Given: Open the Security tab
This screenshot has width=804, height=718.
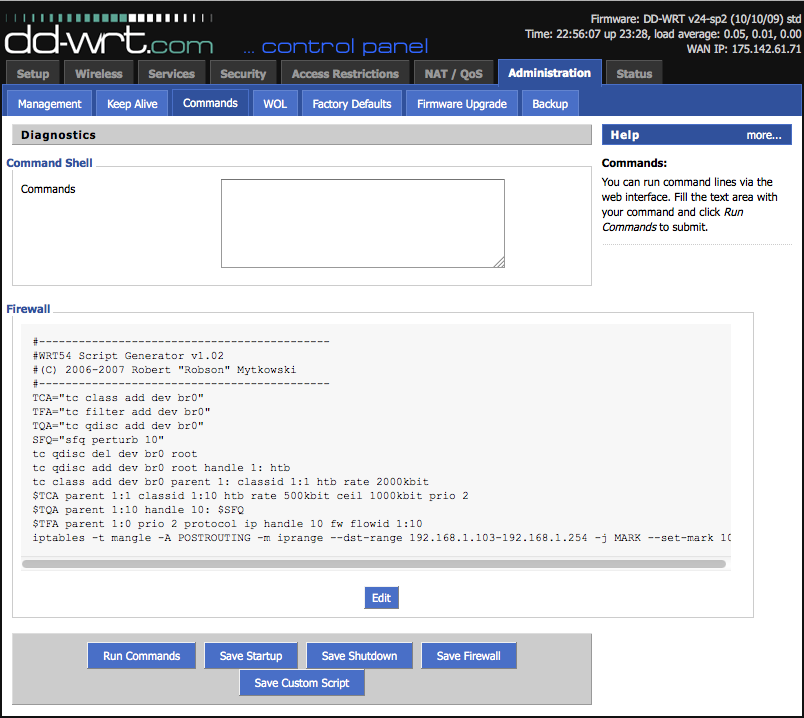Looking at the screenshot, I should 243,72.
